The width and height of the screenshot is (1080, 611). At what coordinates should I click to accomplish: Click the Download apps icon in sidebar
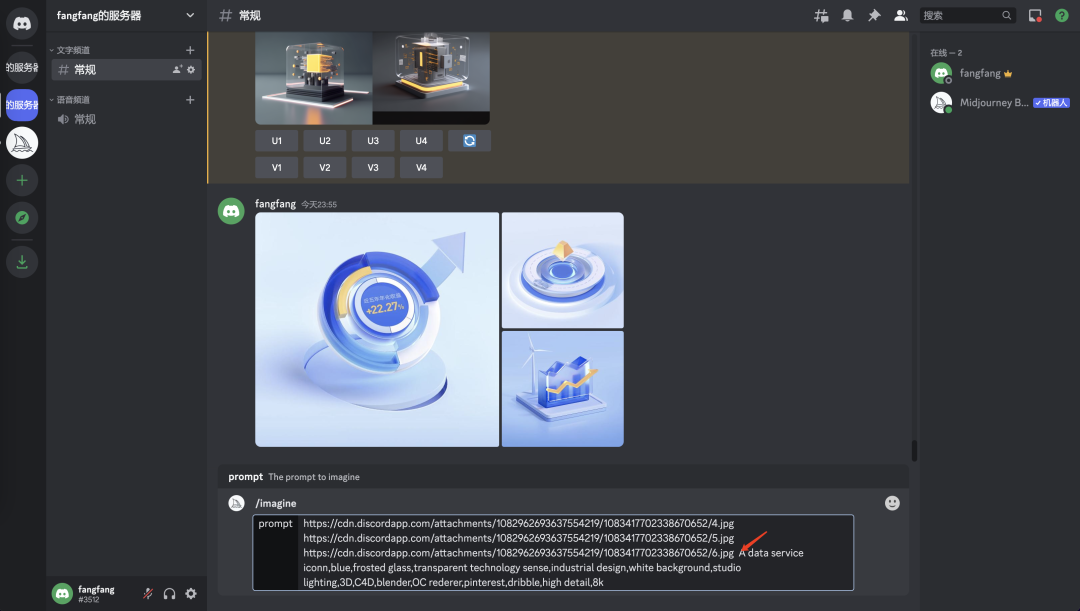[22, 262]
